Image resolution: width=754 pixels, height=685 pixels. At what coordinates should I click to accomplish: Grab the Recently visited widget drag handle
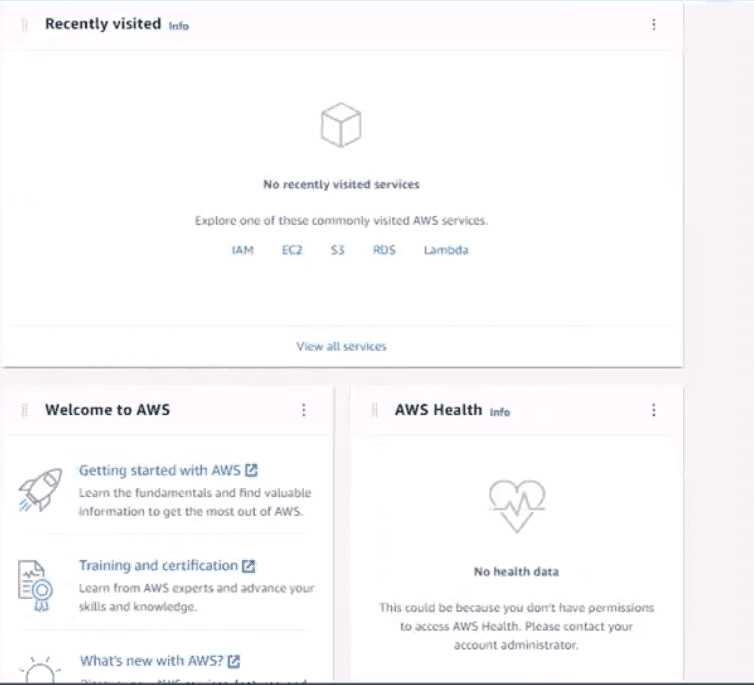[x=25, y=24]
